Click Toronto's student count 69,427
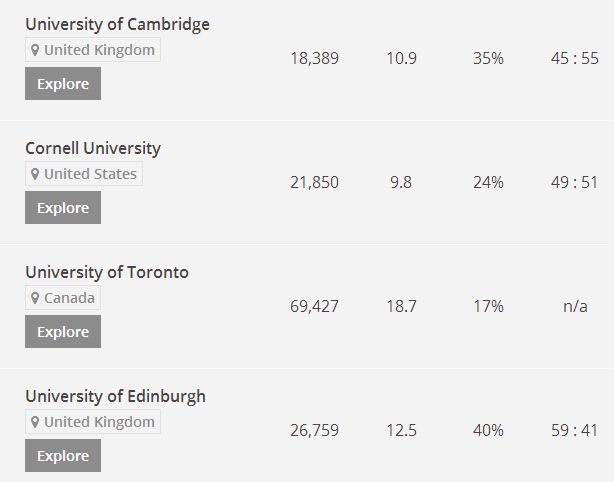Viewport: 614px width, 482px height. point(314,306)
